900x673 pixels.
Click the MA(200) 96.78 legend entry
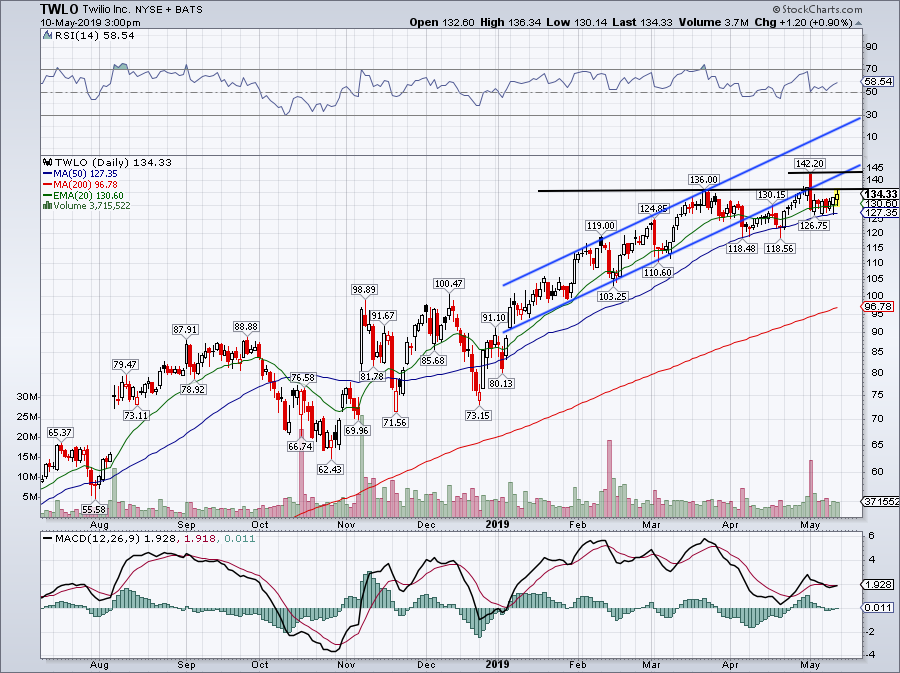(85, 185)
